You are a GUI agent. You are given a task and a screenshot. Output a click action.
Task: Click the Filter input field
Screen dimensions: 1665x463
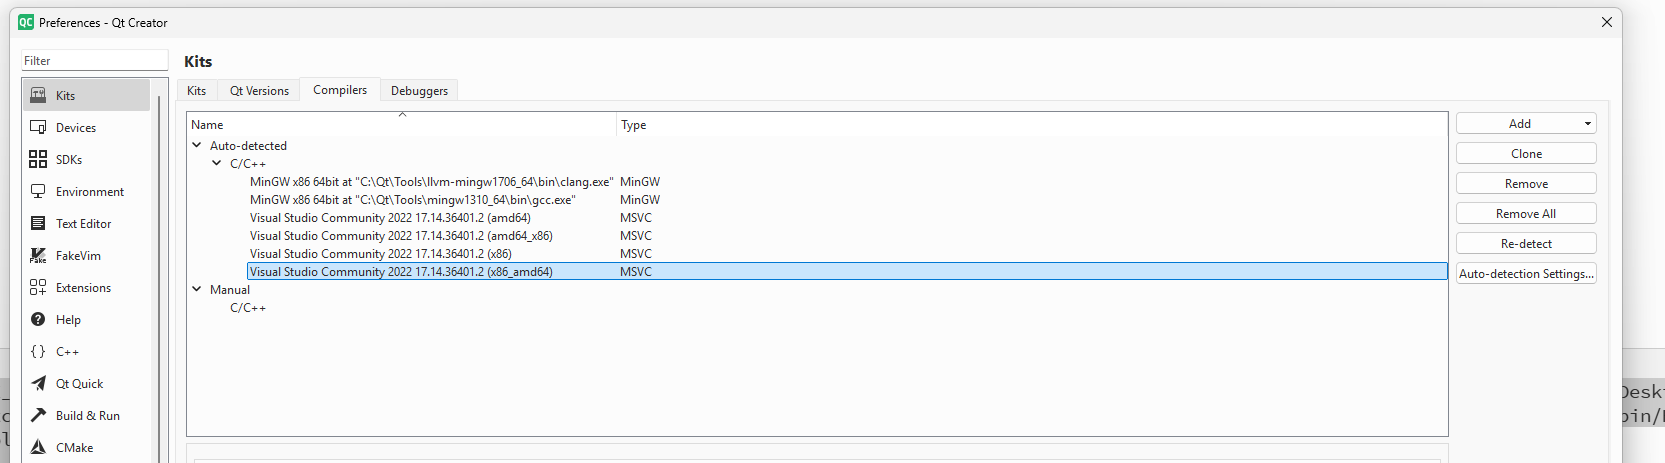(x=95, y=61)
